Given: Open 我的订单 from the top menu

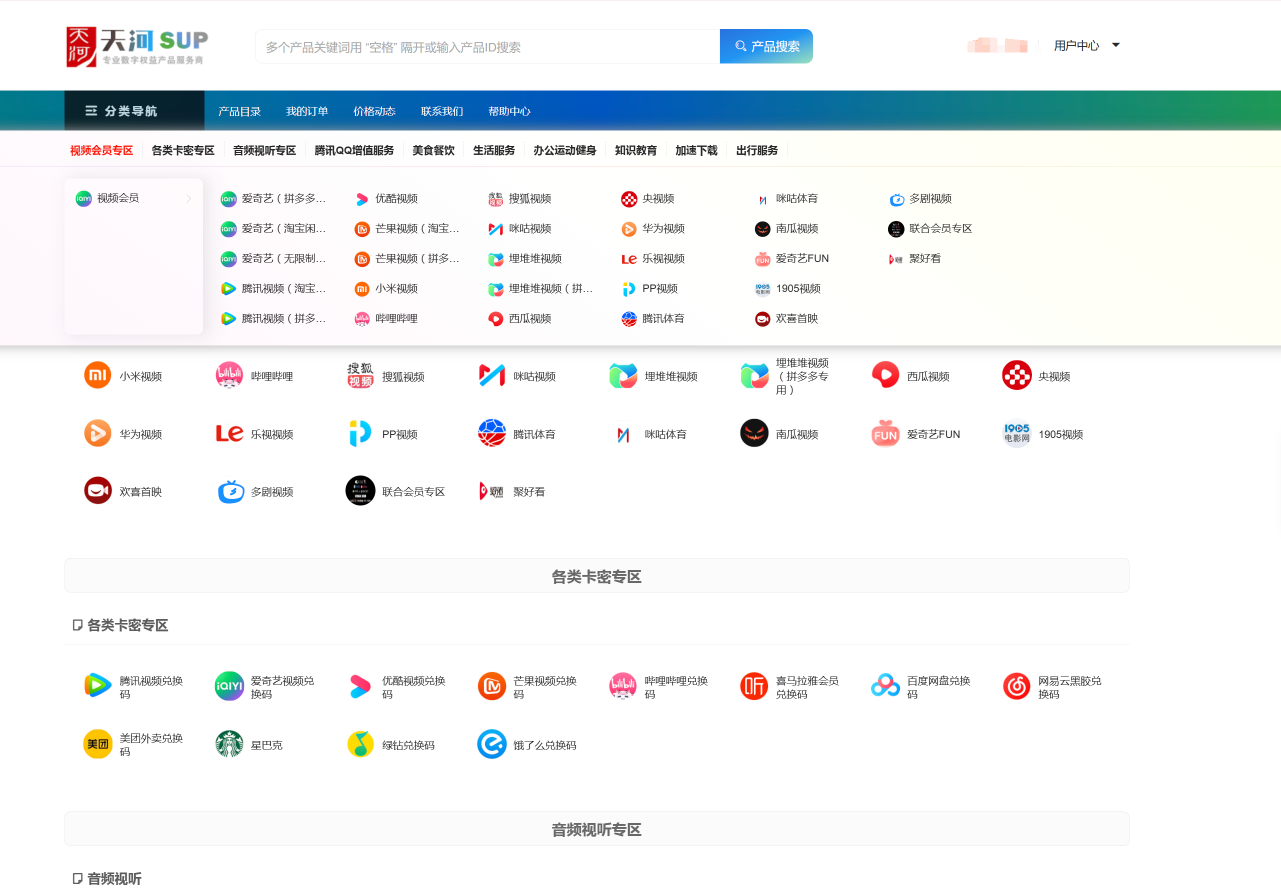Looking at the screenshot, I should tap(307, 111).
